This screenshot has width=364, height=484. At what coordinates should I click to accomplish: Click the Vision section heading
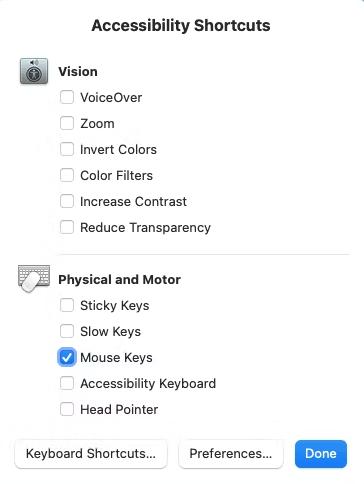pos(78,72)
